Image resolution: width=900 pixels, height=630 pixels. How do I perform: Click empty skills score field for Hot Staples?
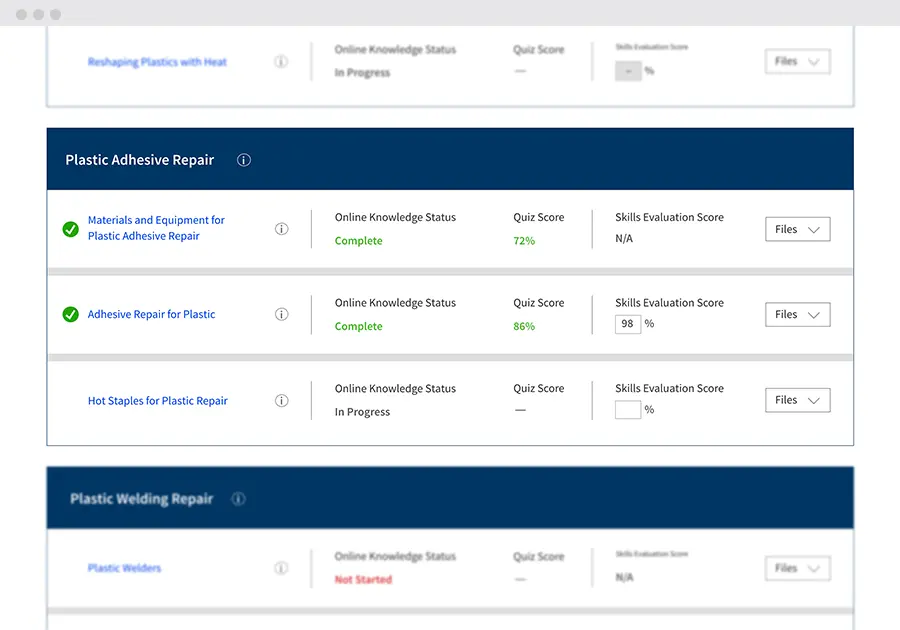(x=627, y=410)
